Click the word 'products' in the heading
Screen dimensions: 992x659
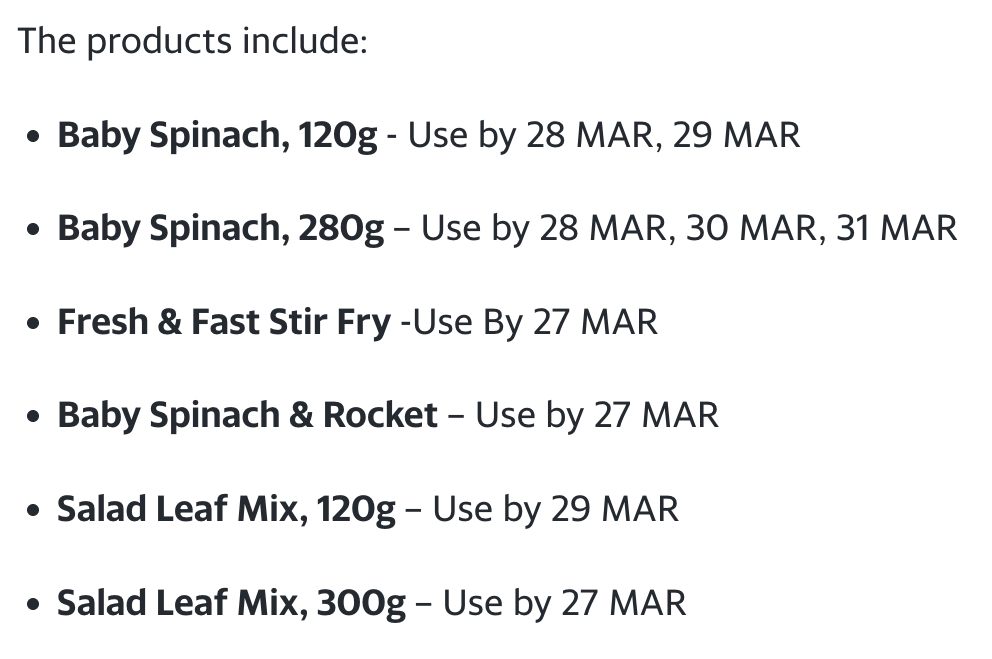pyautogui.click(x=159, y=43)
